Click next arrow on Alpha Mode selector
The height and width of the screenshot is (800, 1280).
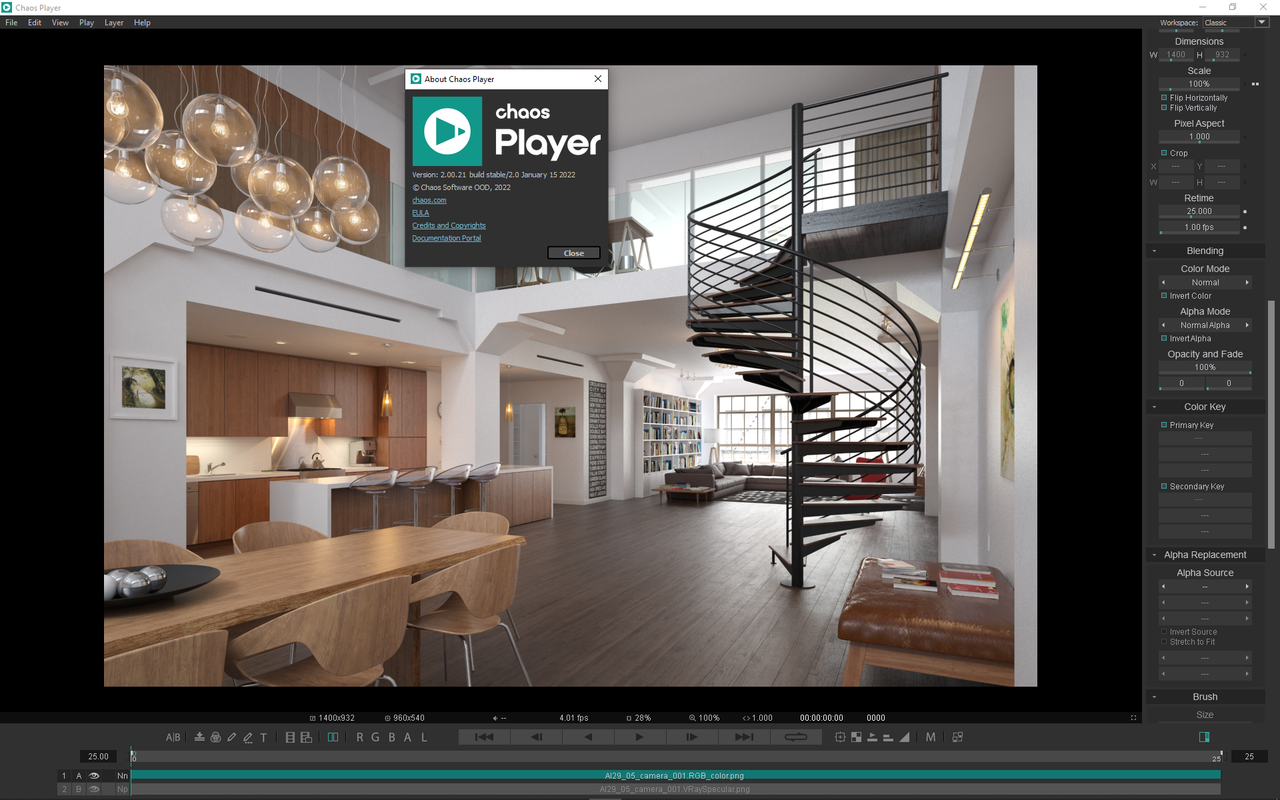click(x=1247, y=325)
